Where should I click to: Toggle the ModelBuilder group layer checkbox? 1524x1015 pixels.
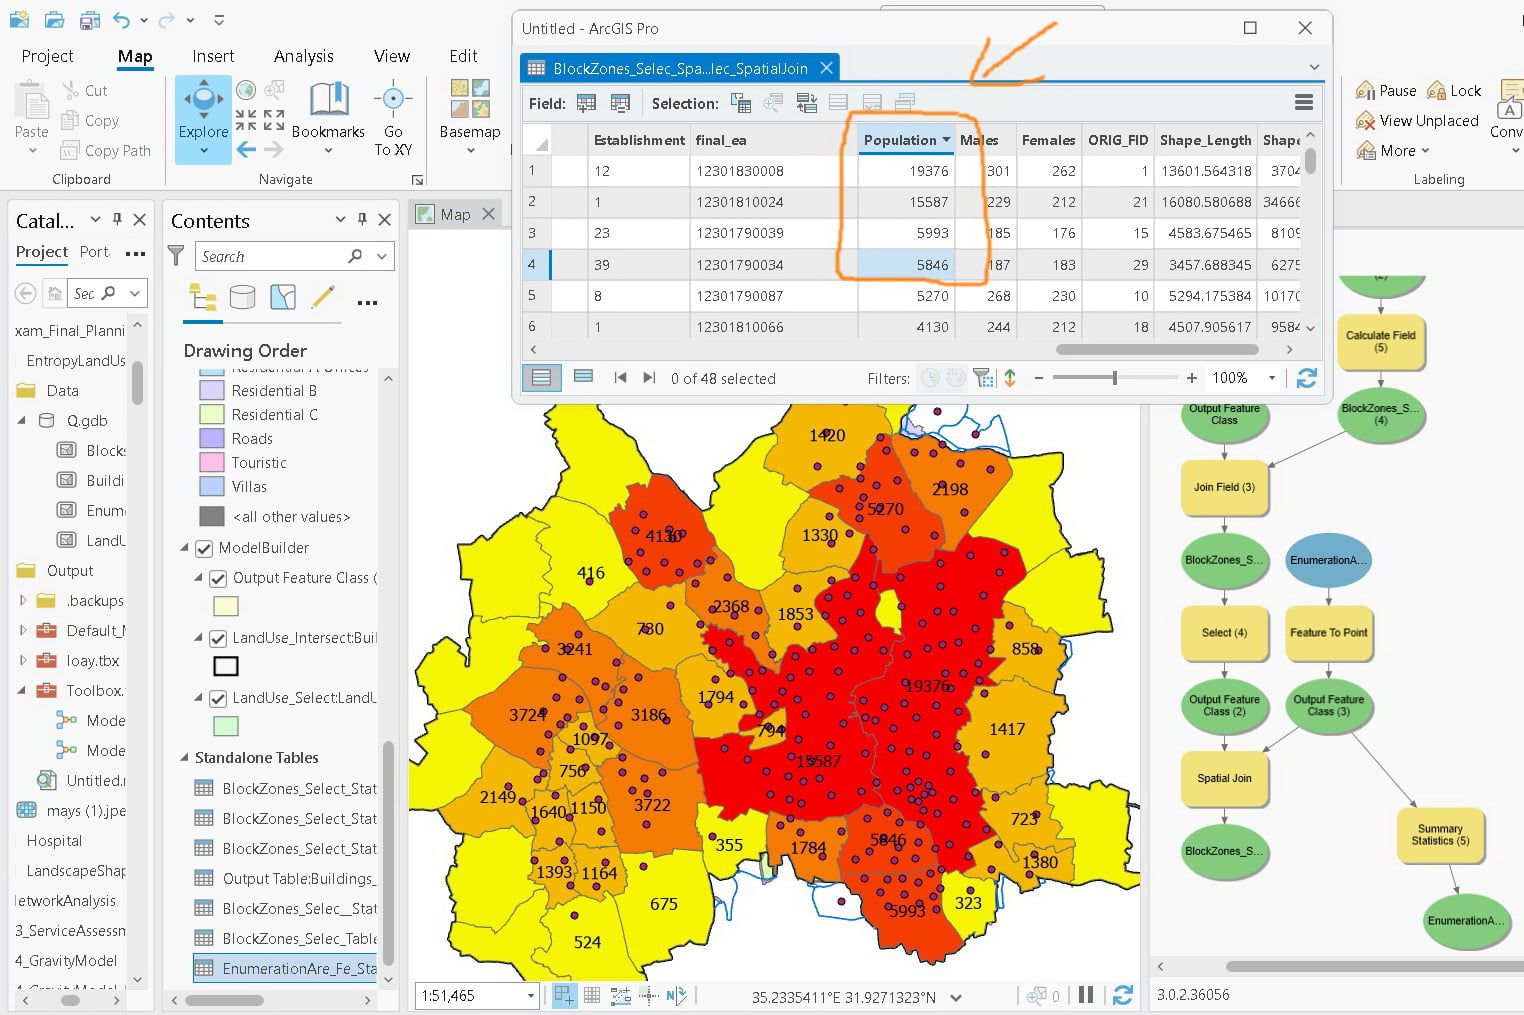pos(204,548)
